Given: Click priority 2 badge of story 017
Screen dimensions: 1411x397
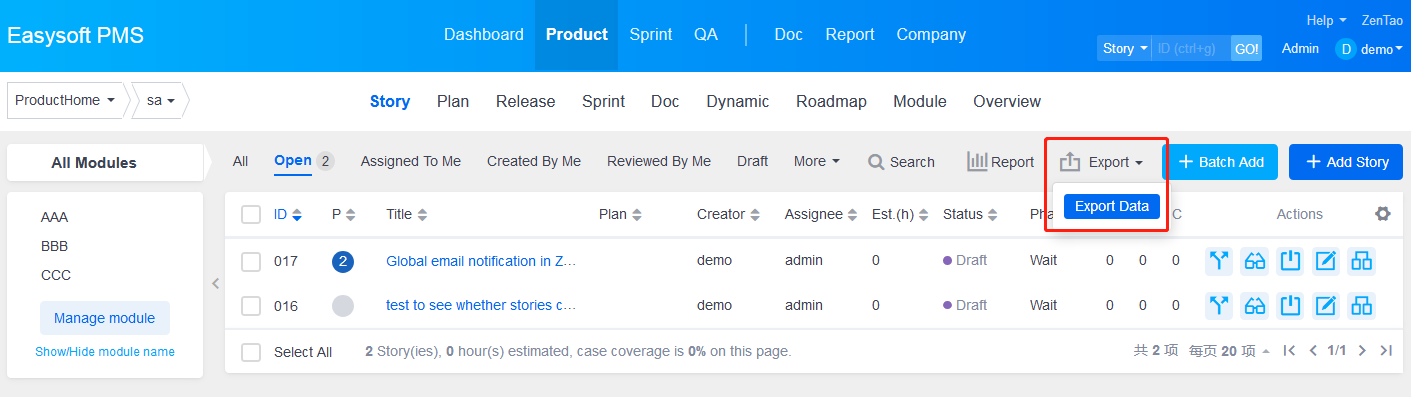Looking at the screenshot, I should point(343,261).
